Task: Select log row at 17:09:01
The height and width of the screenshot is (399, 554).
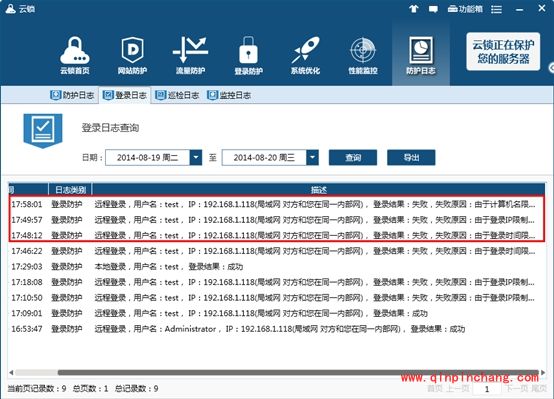Action: point(276,313)
